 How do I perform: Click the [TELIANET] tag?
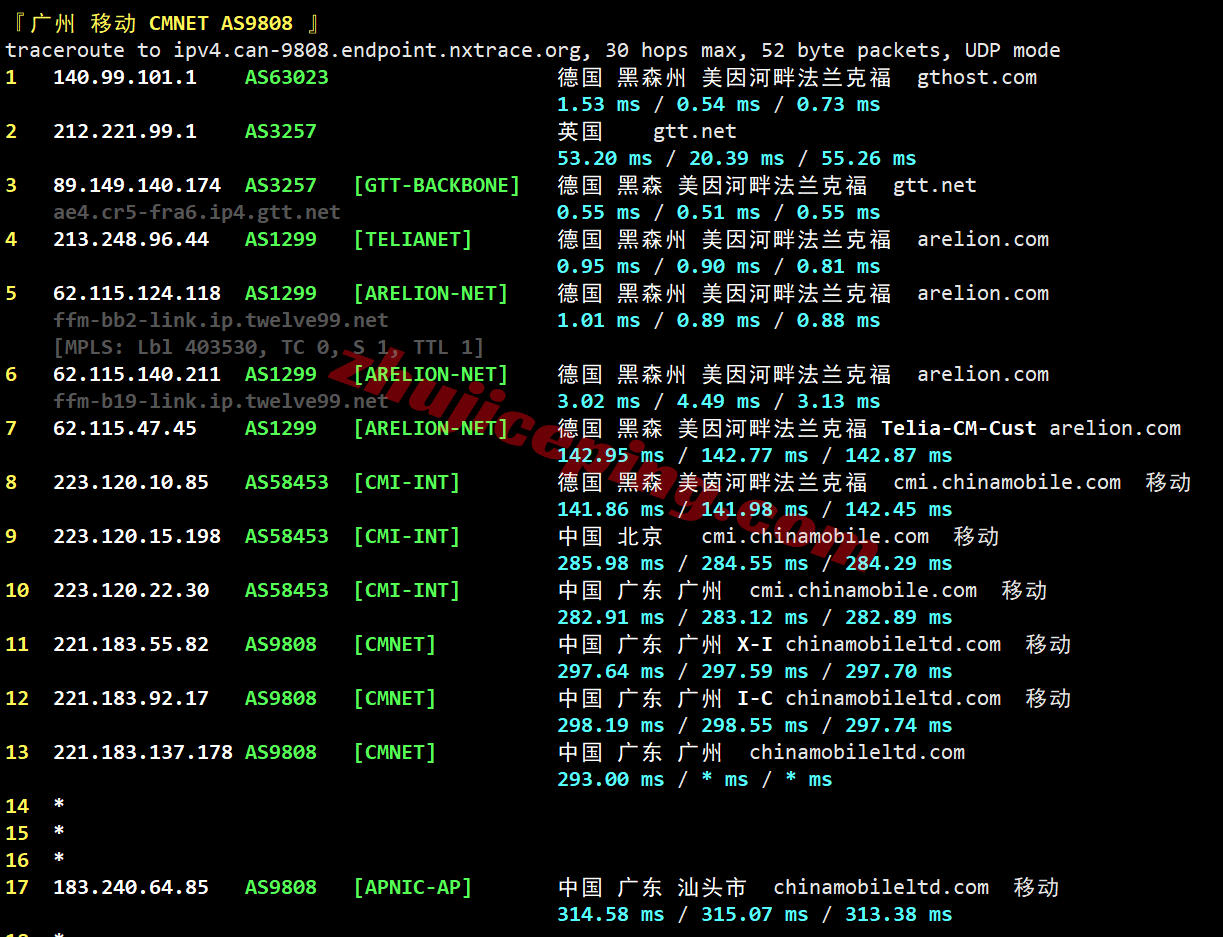(x=413, y=239)
